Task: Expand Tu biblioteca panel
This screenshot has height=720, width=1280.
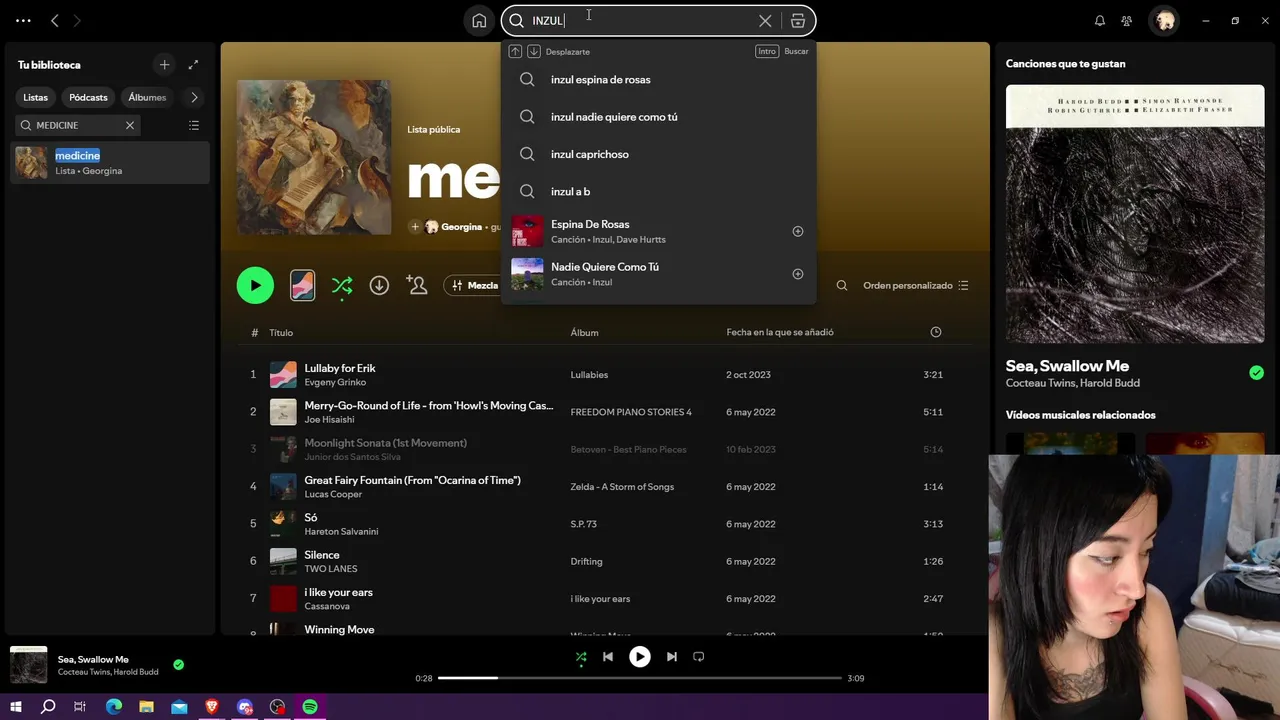Action: click(x=193, y=65)
